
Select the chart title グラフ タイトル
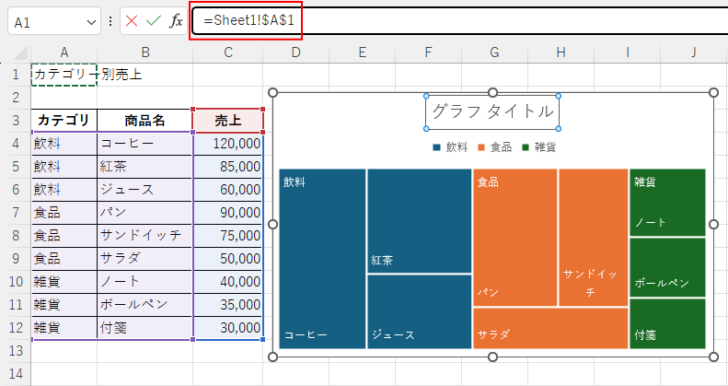click(493, 112)
